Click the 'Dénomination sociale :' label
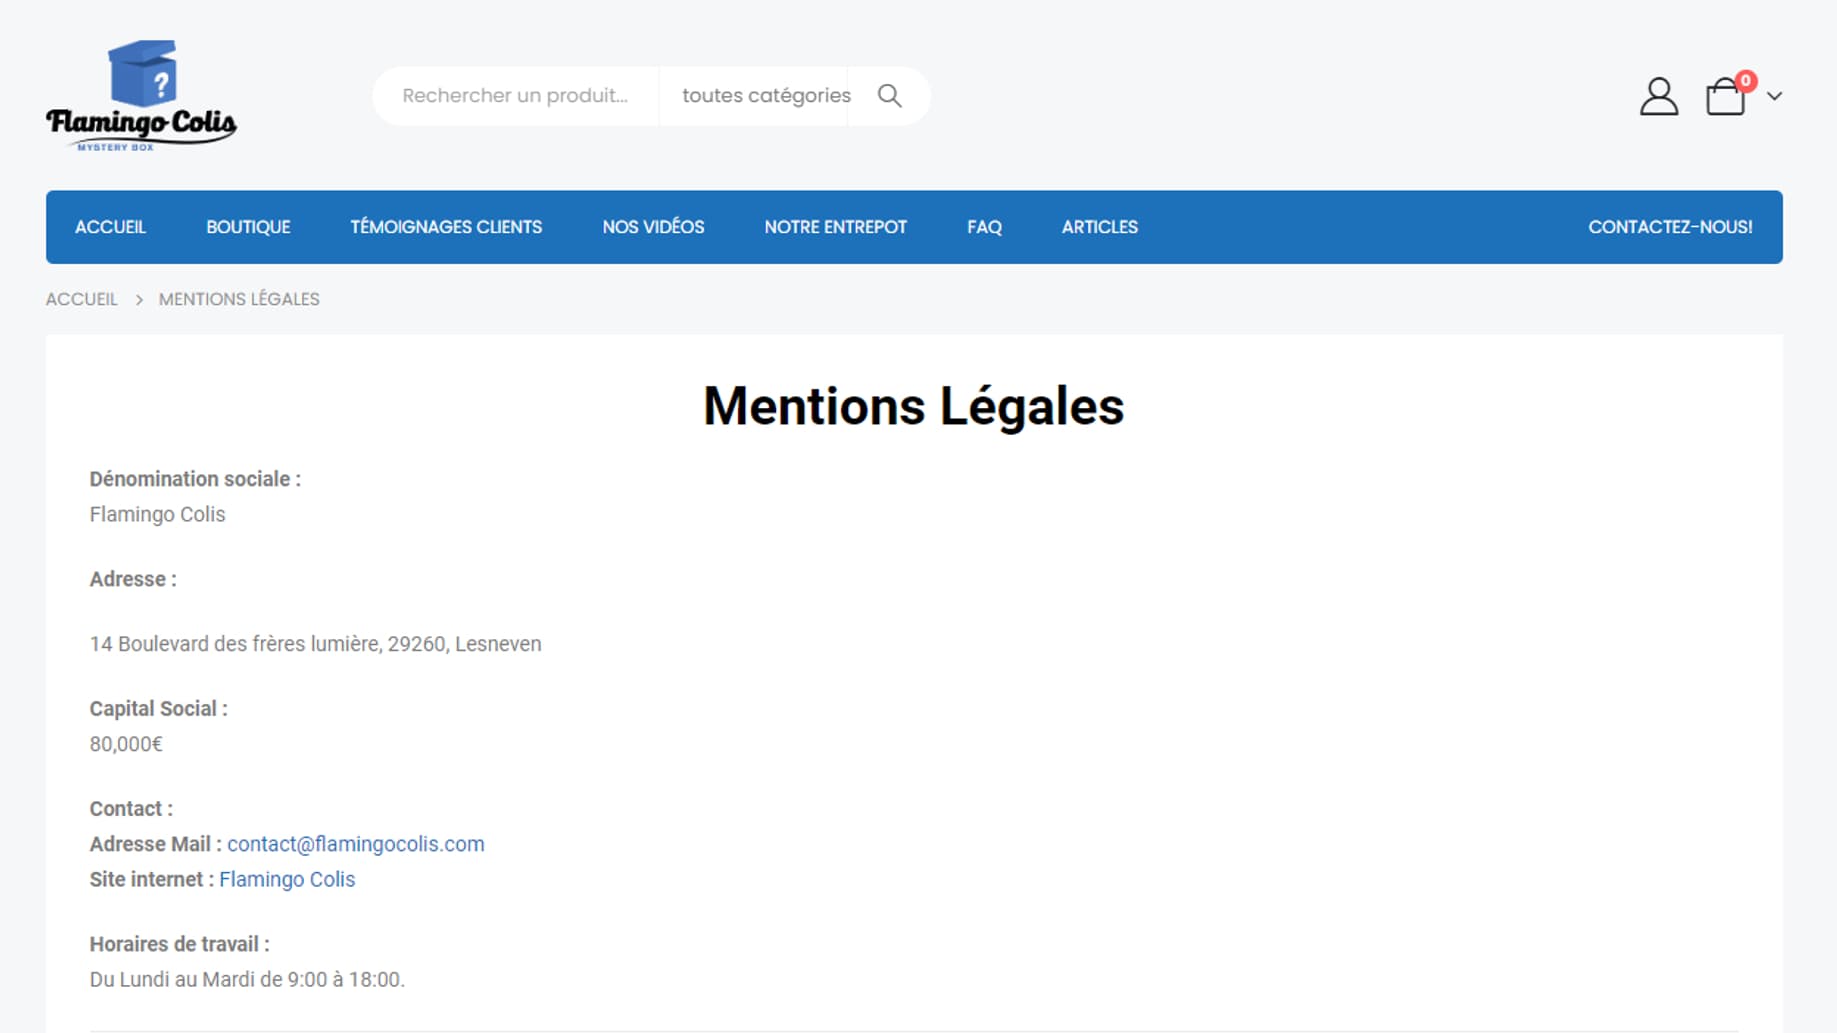 click(x=195, y=479)
